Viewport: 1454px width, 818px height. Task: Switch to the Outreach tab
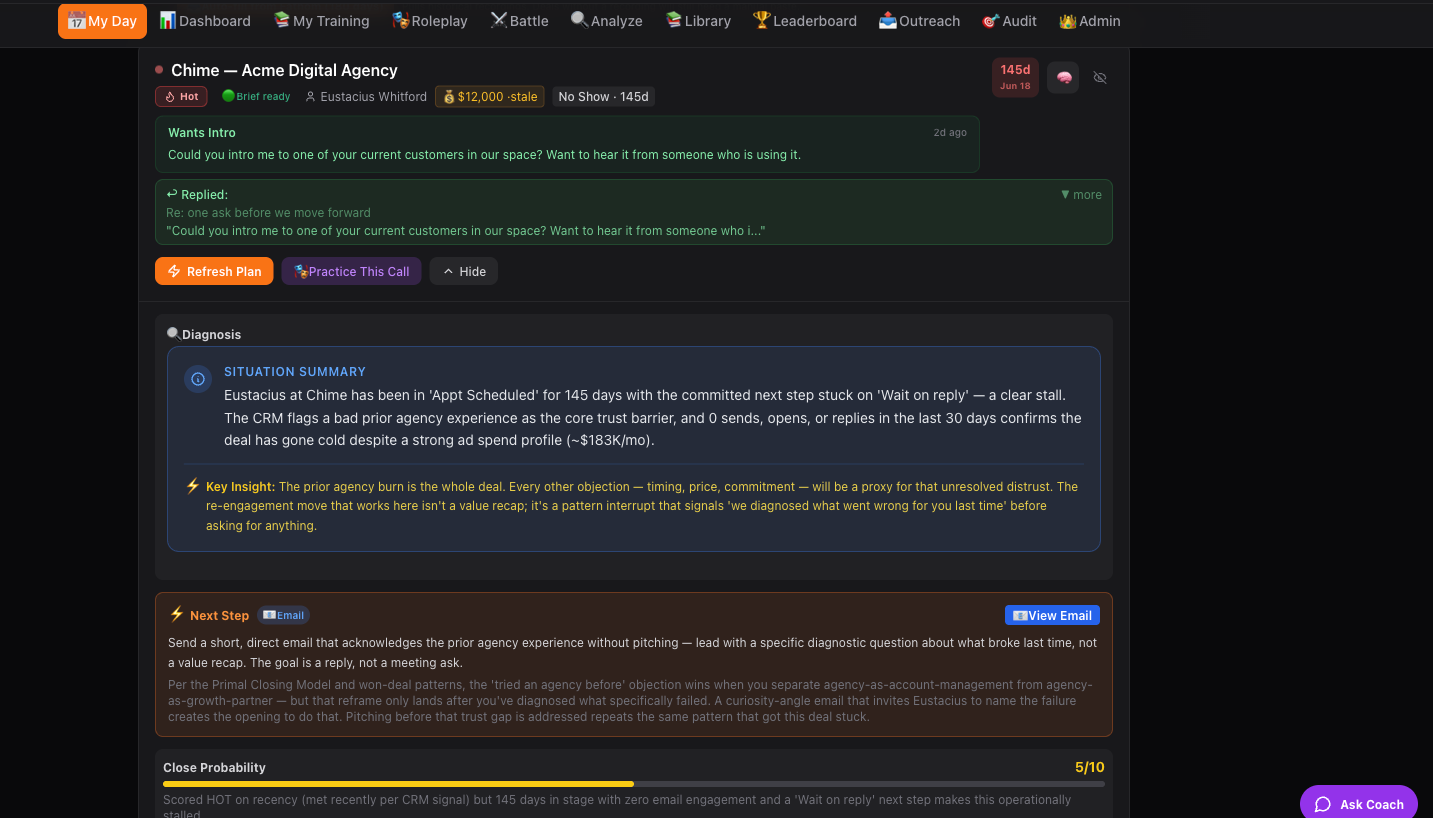(919, 21)
